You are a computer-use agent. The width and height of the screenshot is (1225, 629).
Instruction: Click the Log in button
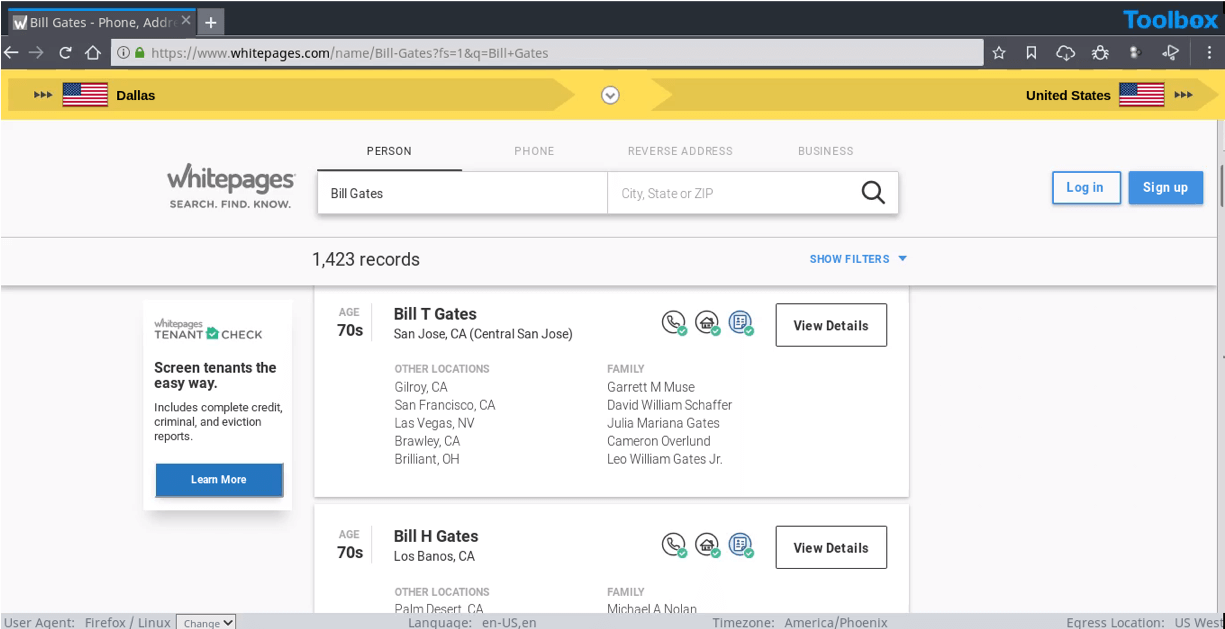point(1085,187)
